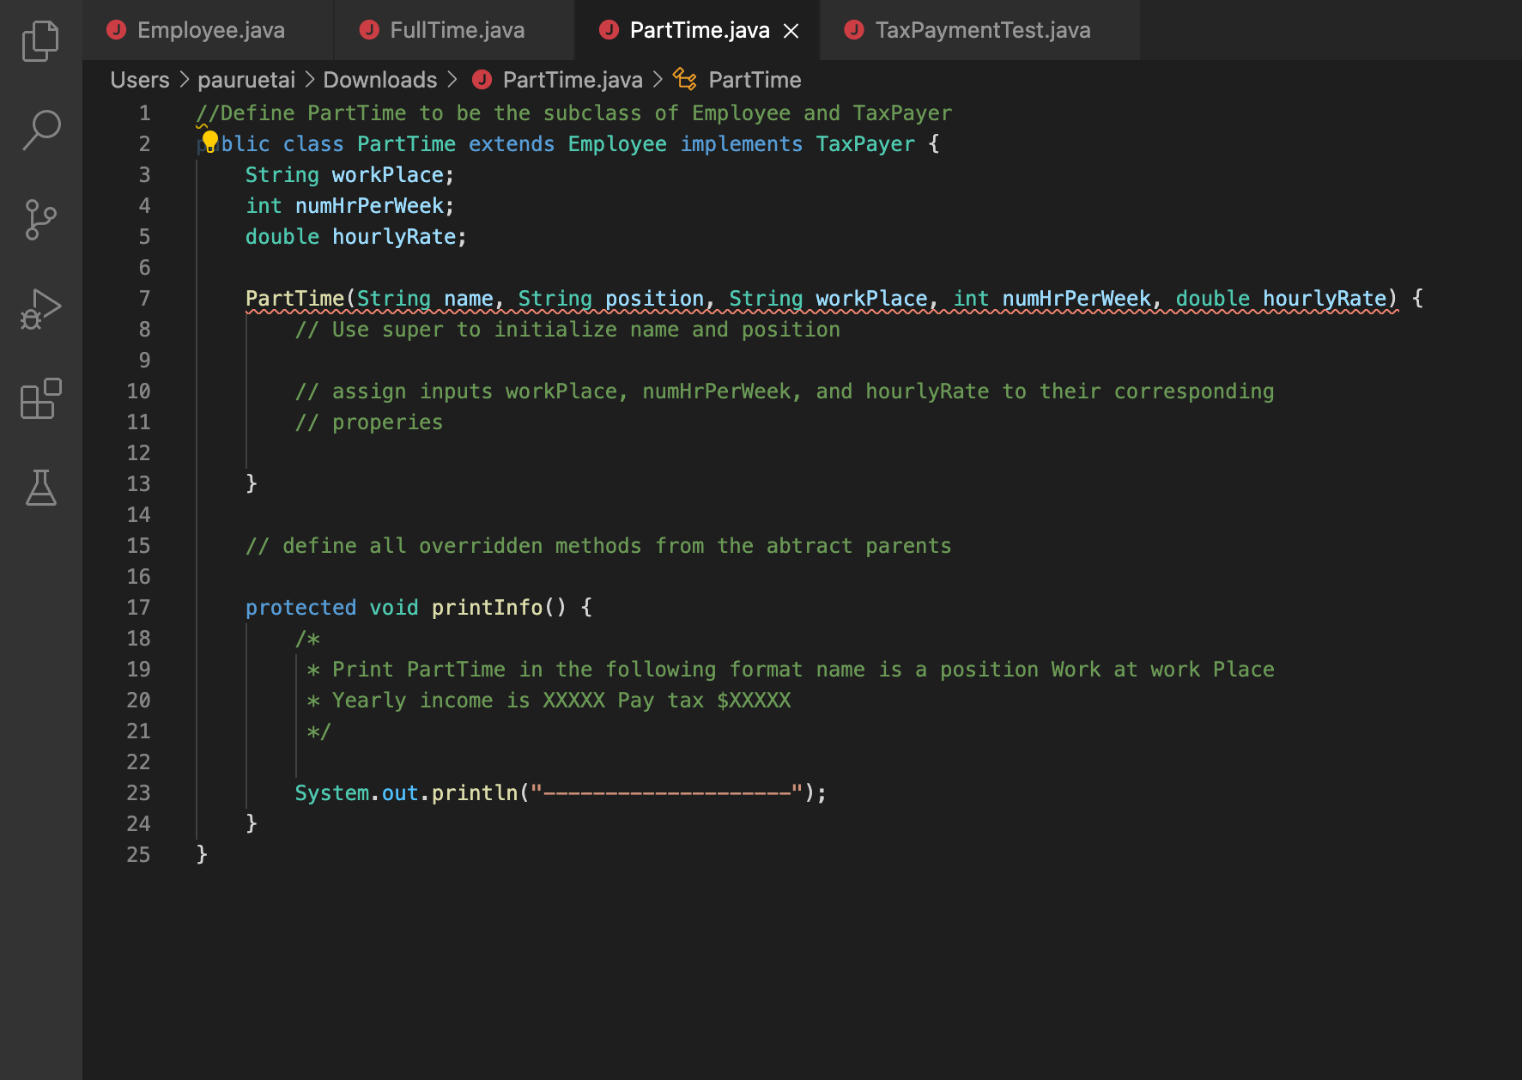The width and height of the screenshot is (1522, 1080).
Task: Click line number 25 in gutter
Action: [138, 854]
